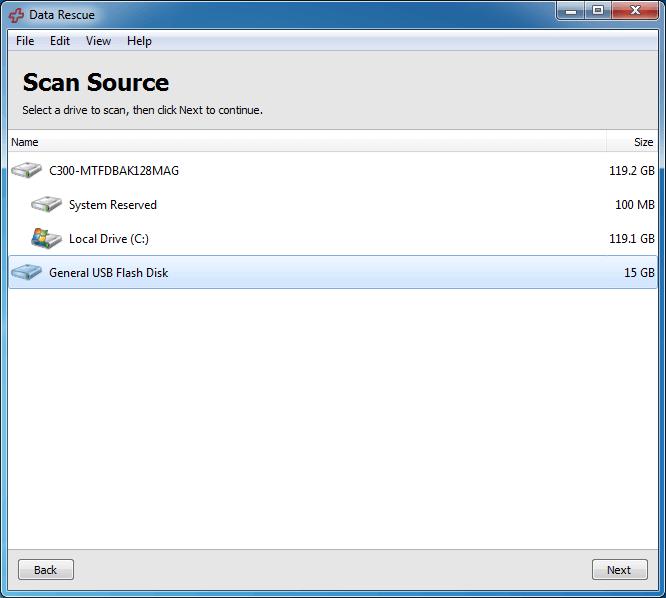This screenshot has width=666, height=598.
Task: Open the View menu
Action: point(99,41)
